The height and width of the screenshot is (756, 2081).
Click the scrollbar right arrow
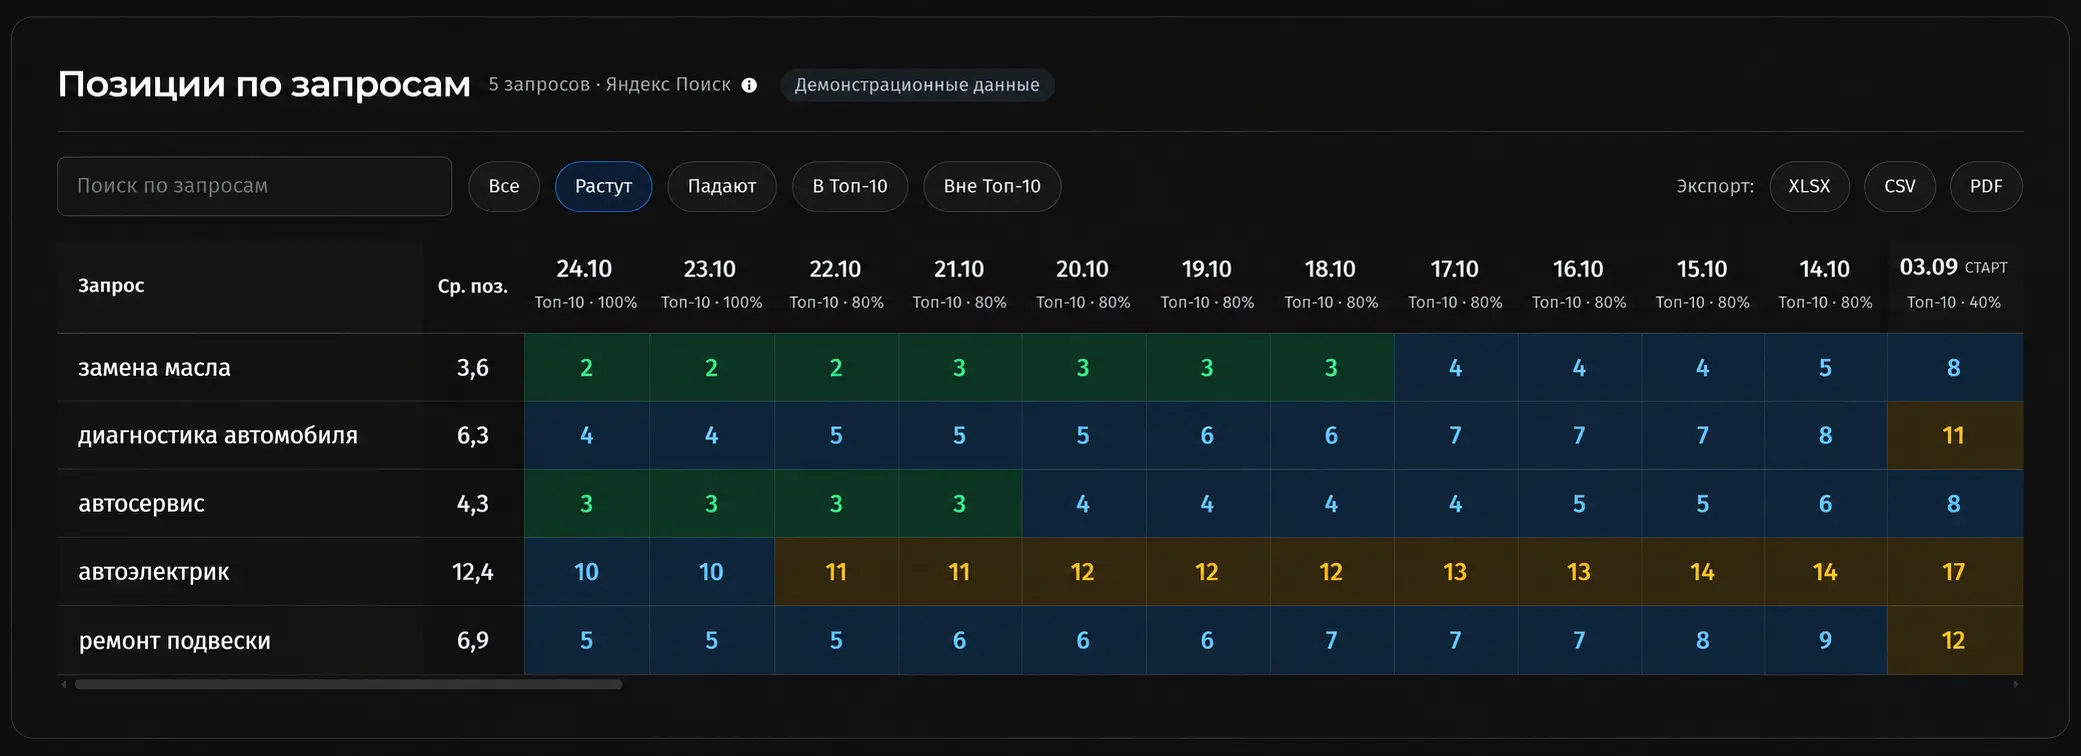click(x=2016, y=685)
